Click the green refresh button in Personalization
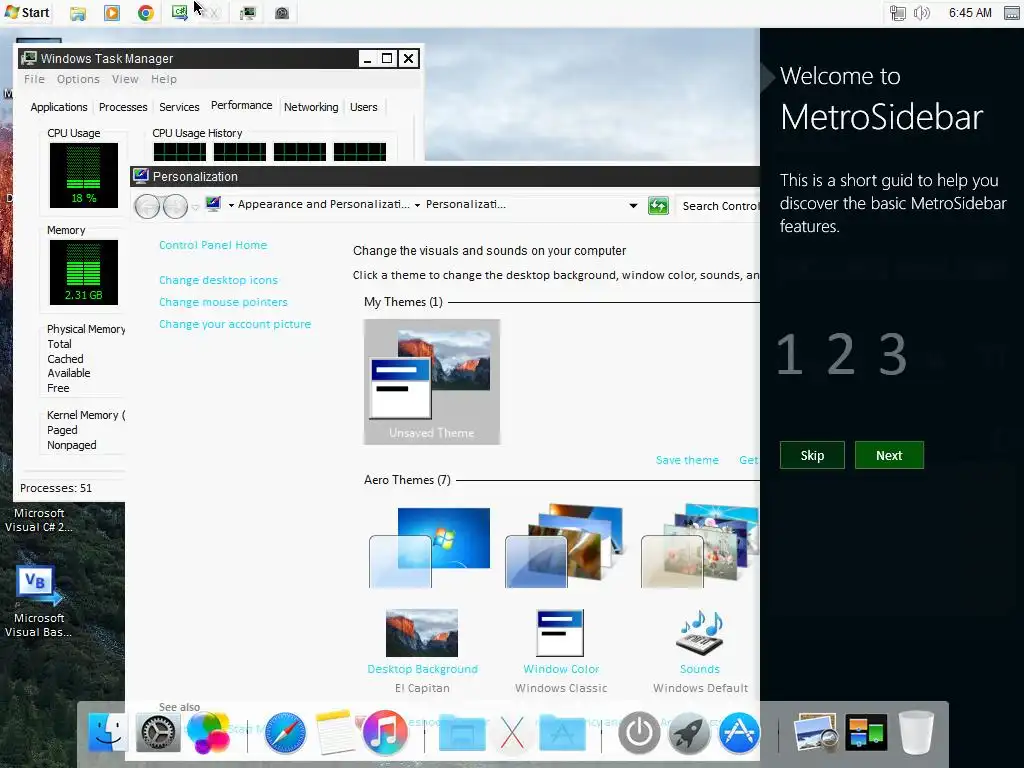The image size is (1024, 768). pos(658,206)
